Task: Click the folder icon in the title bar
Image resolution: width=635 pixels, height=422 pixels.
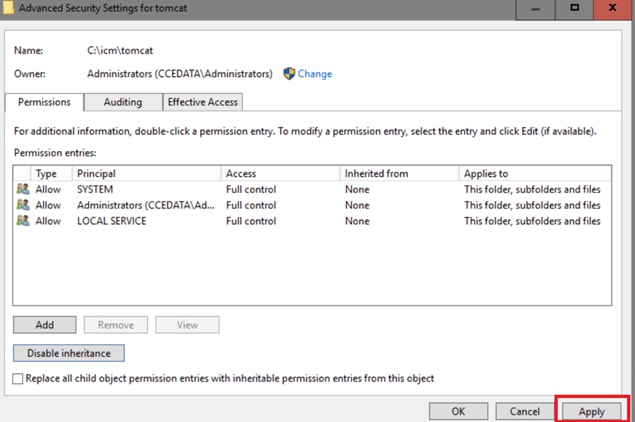Action: pyautogui.click(x=8, y=8)
